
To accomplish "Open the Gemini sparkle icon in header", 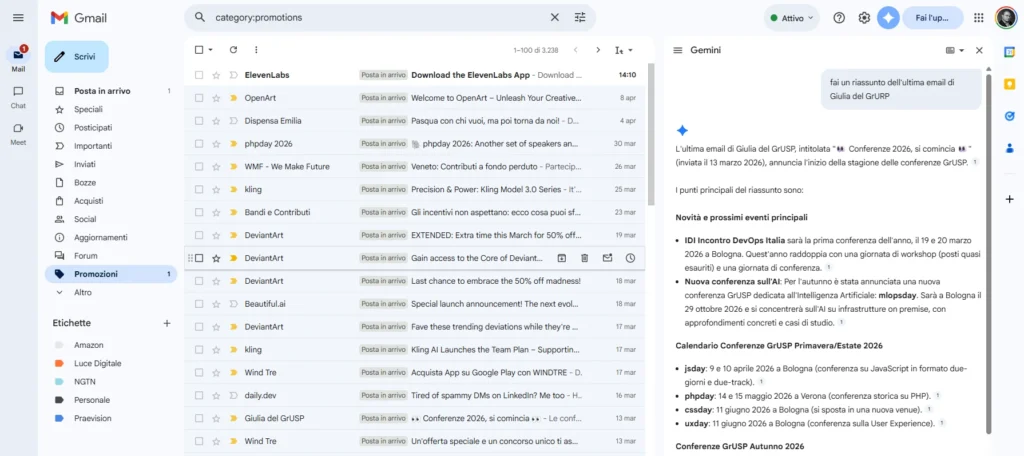I will pyautogui.click(x=888, y=18).
